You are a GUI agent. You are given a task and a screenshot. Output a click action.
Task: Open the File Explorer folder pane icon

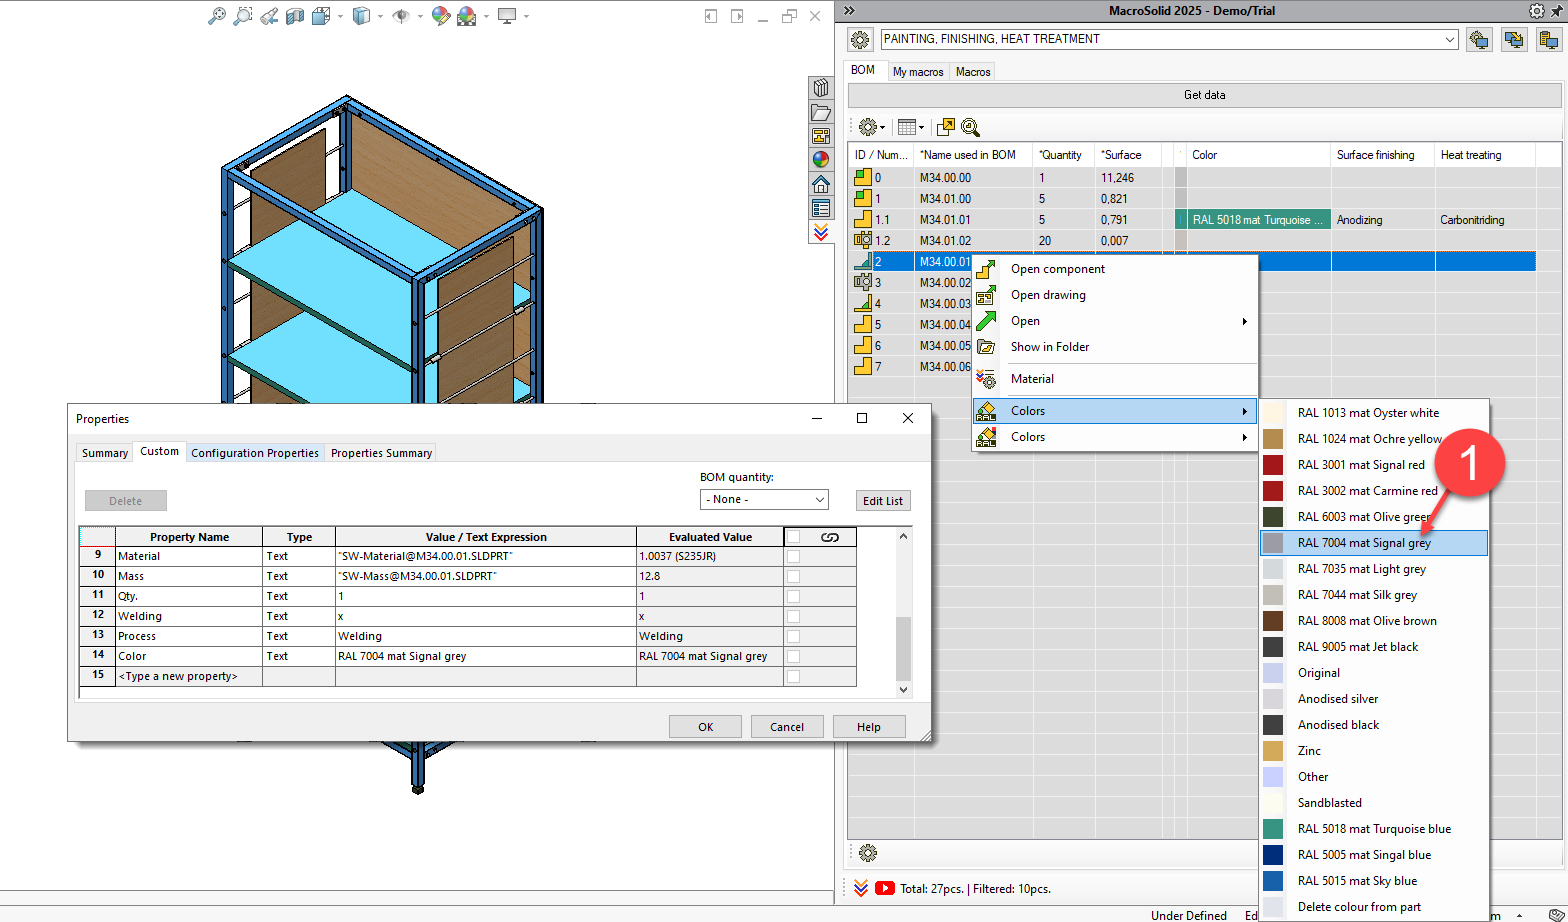point(821,112)
